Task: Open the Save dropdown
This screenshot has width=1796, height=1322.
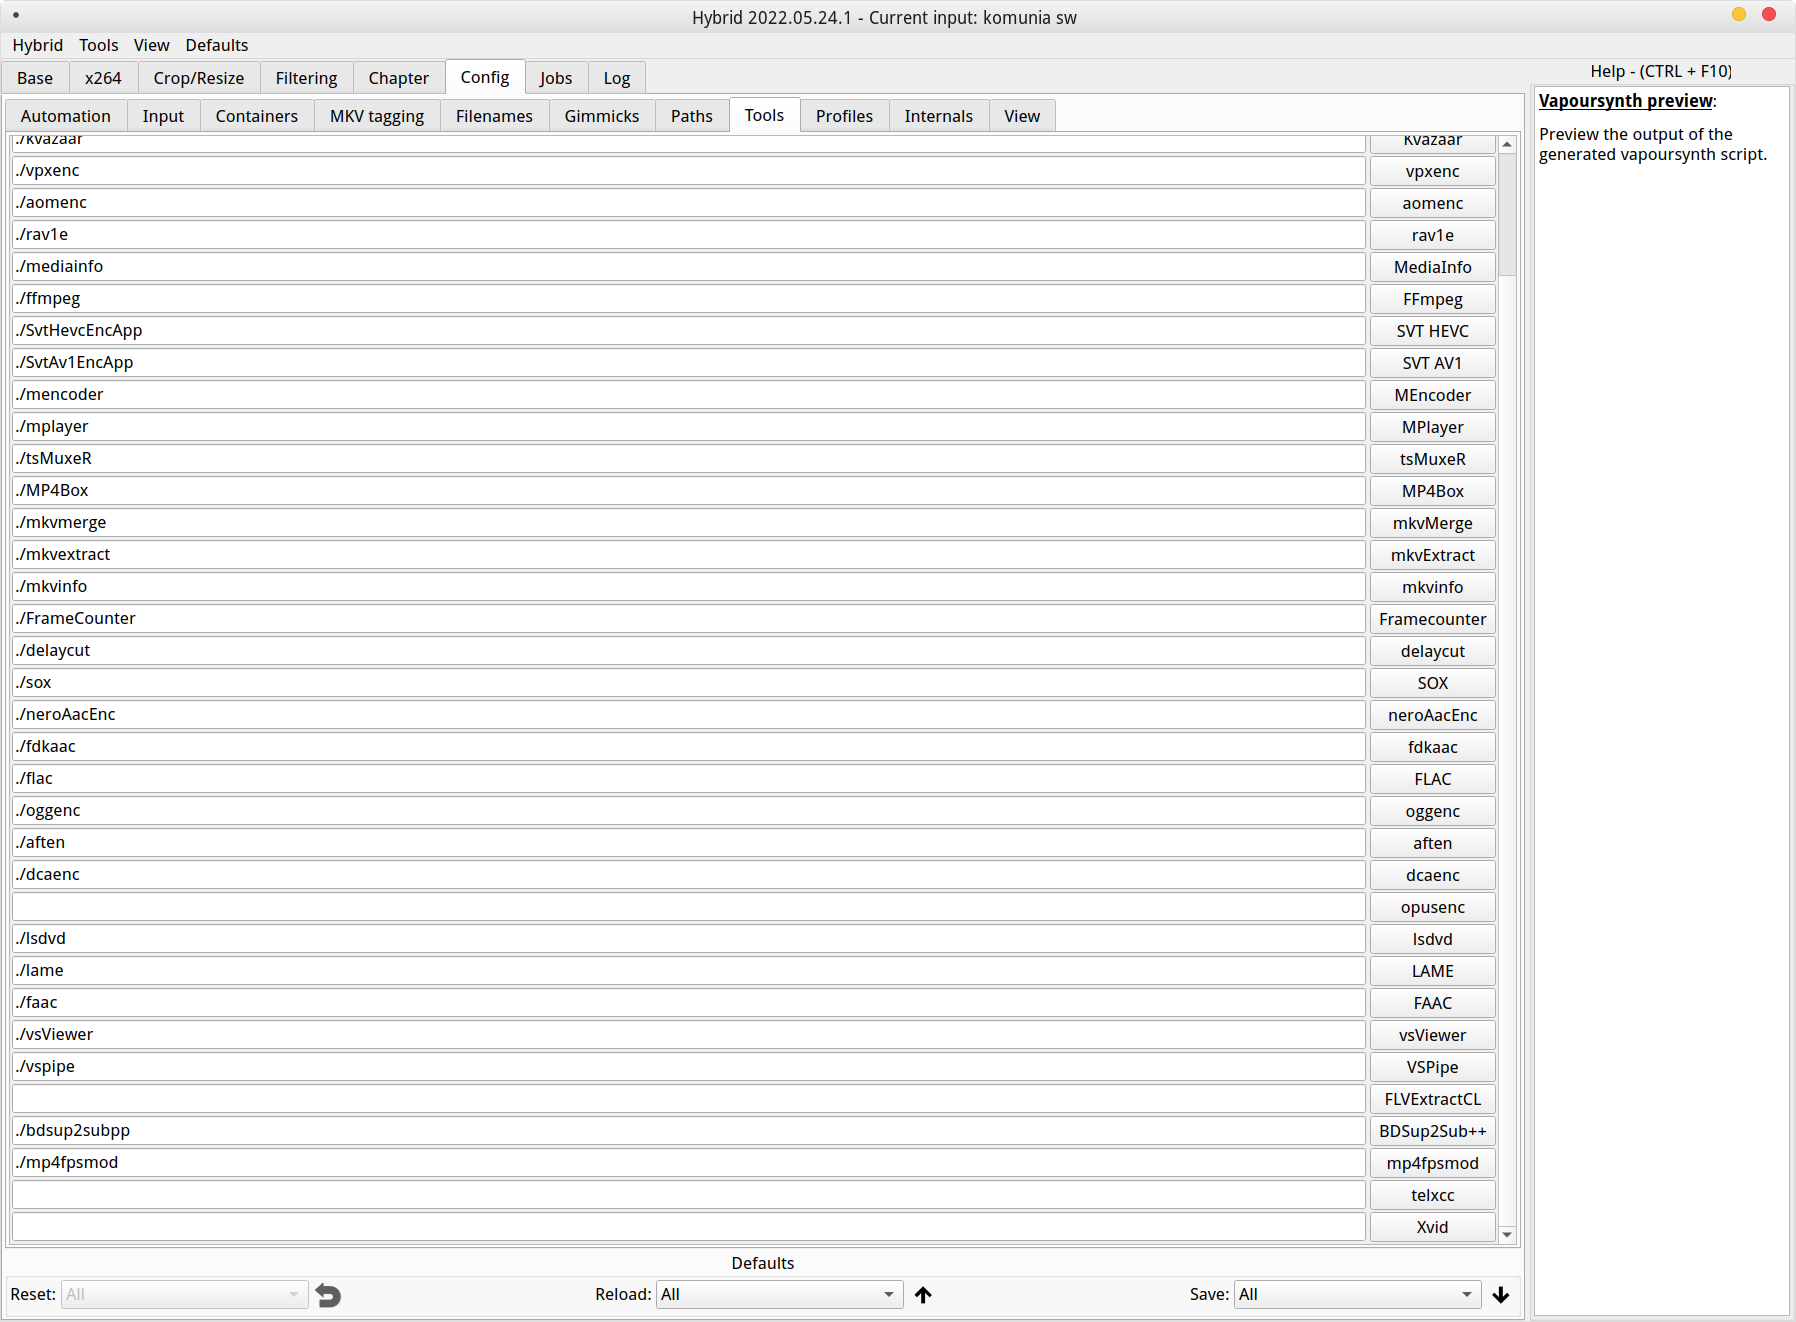Action: tap(1356, 1294)
